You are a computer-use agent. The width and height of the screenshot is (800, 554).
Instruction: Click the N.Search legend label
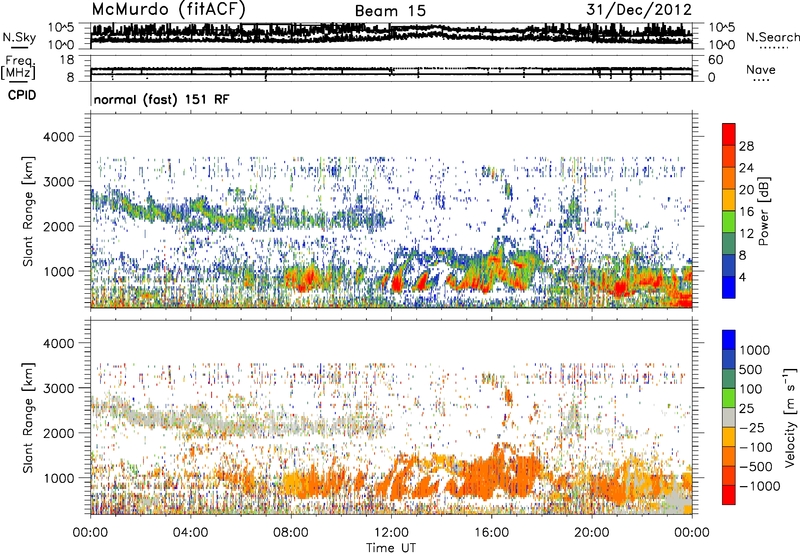click(772, 37)
